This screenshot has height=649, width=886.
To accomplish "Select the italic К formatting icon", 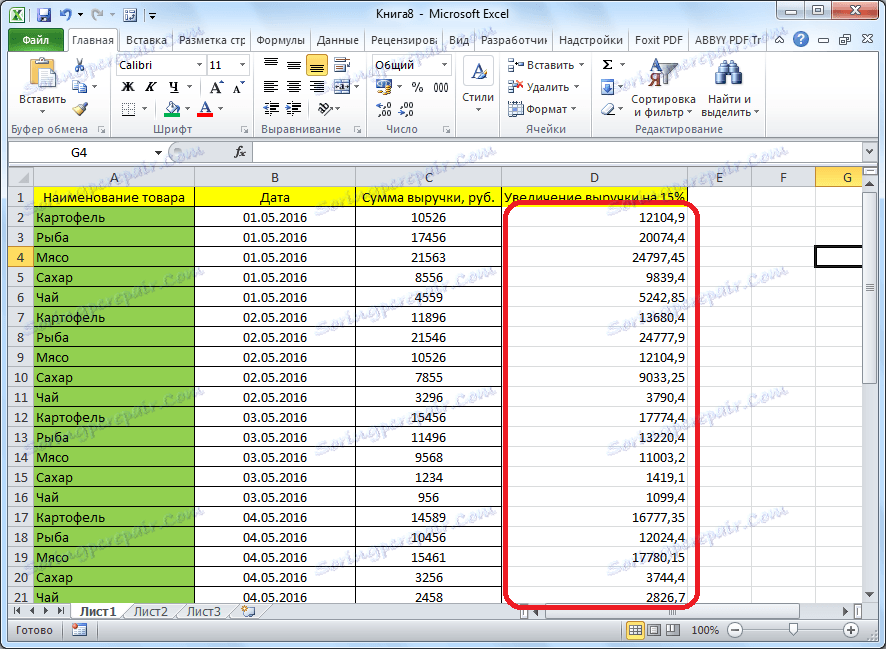I will click(152, 87).
